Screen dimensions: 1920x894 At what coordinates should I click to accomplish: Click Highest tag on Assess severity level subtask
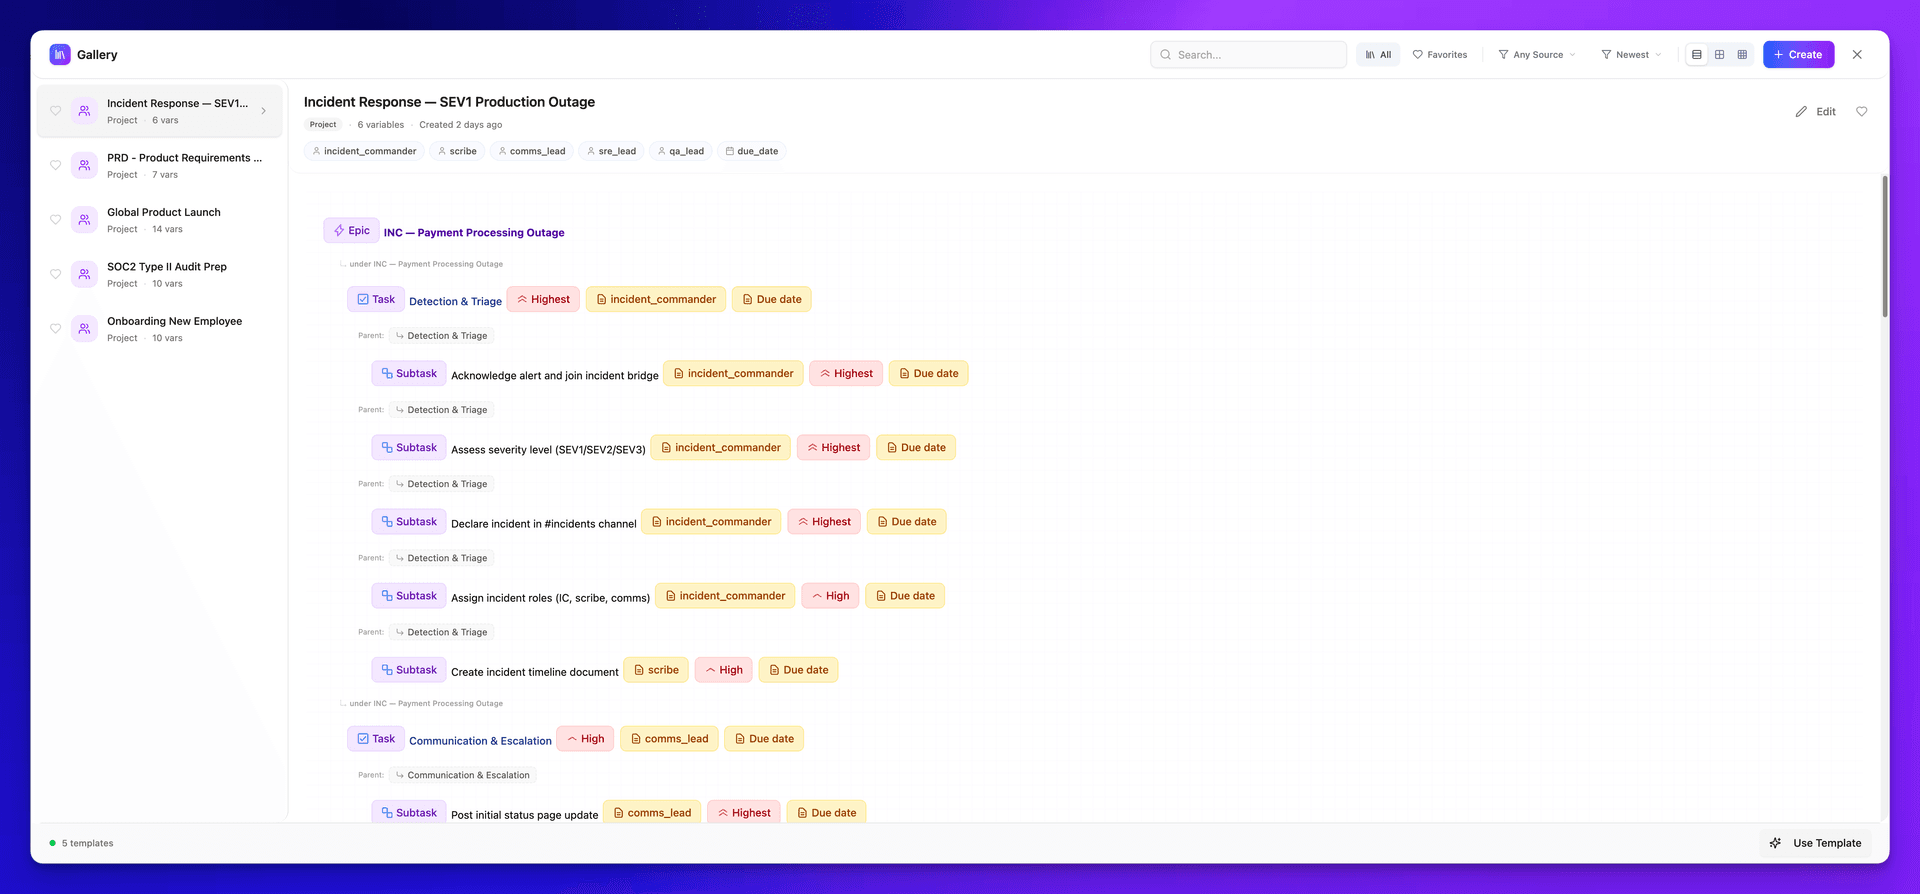[833, 447]
